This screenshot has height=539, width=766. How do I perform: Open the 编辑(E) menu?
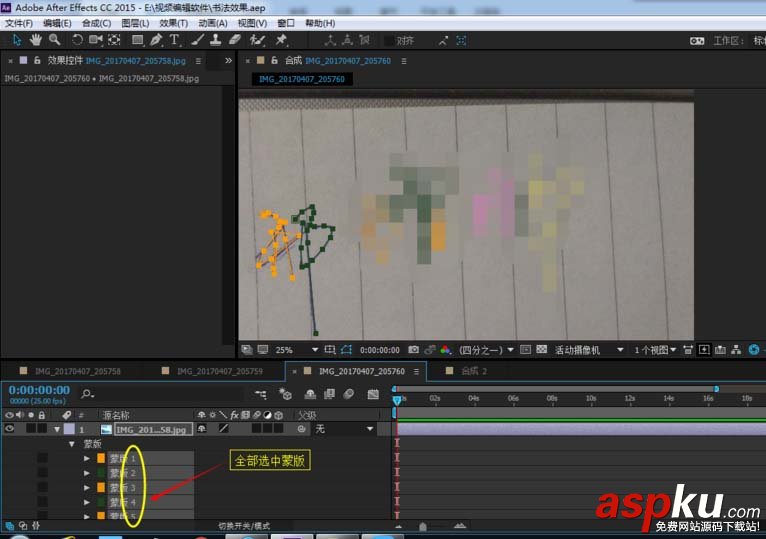coord(57,23)
